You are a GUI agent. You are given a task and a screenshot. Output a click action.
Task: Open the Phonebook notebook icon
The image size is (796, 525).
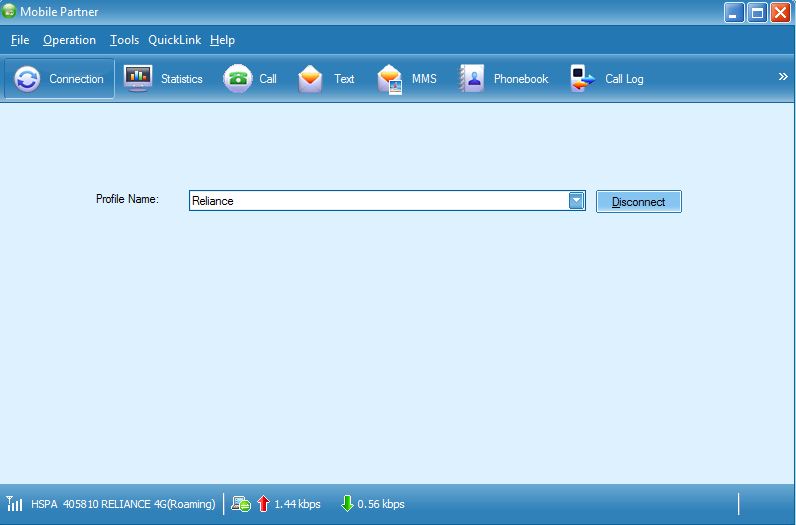472,78
